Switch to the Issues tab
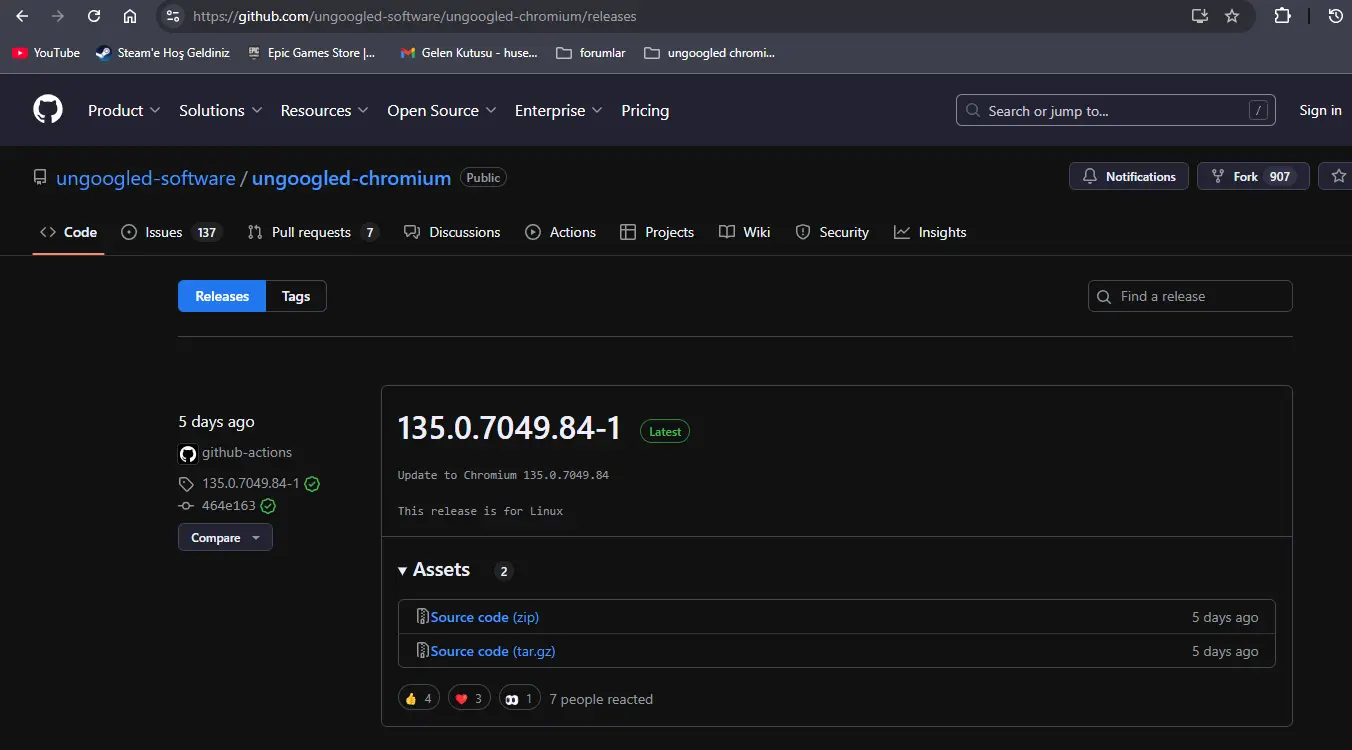Screen dimensions: 1352x750 pyautogui.click(x=170, y=232)
